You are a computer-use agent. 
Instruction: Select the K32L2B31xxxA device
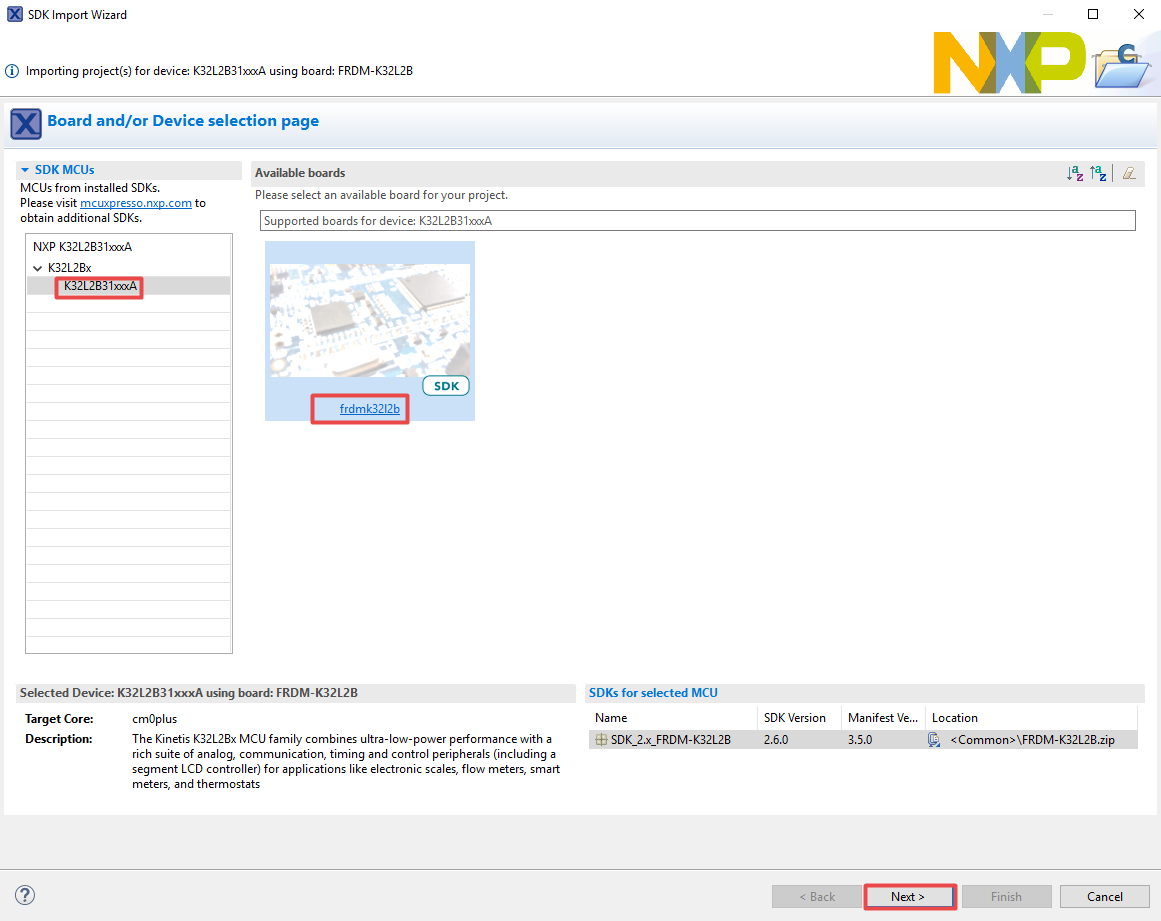click(100, 286)
